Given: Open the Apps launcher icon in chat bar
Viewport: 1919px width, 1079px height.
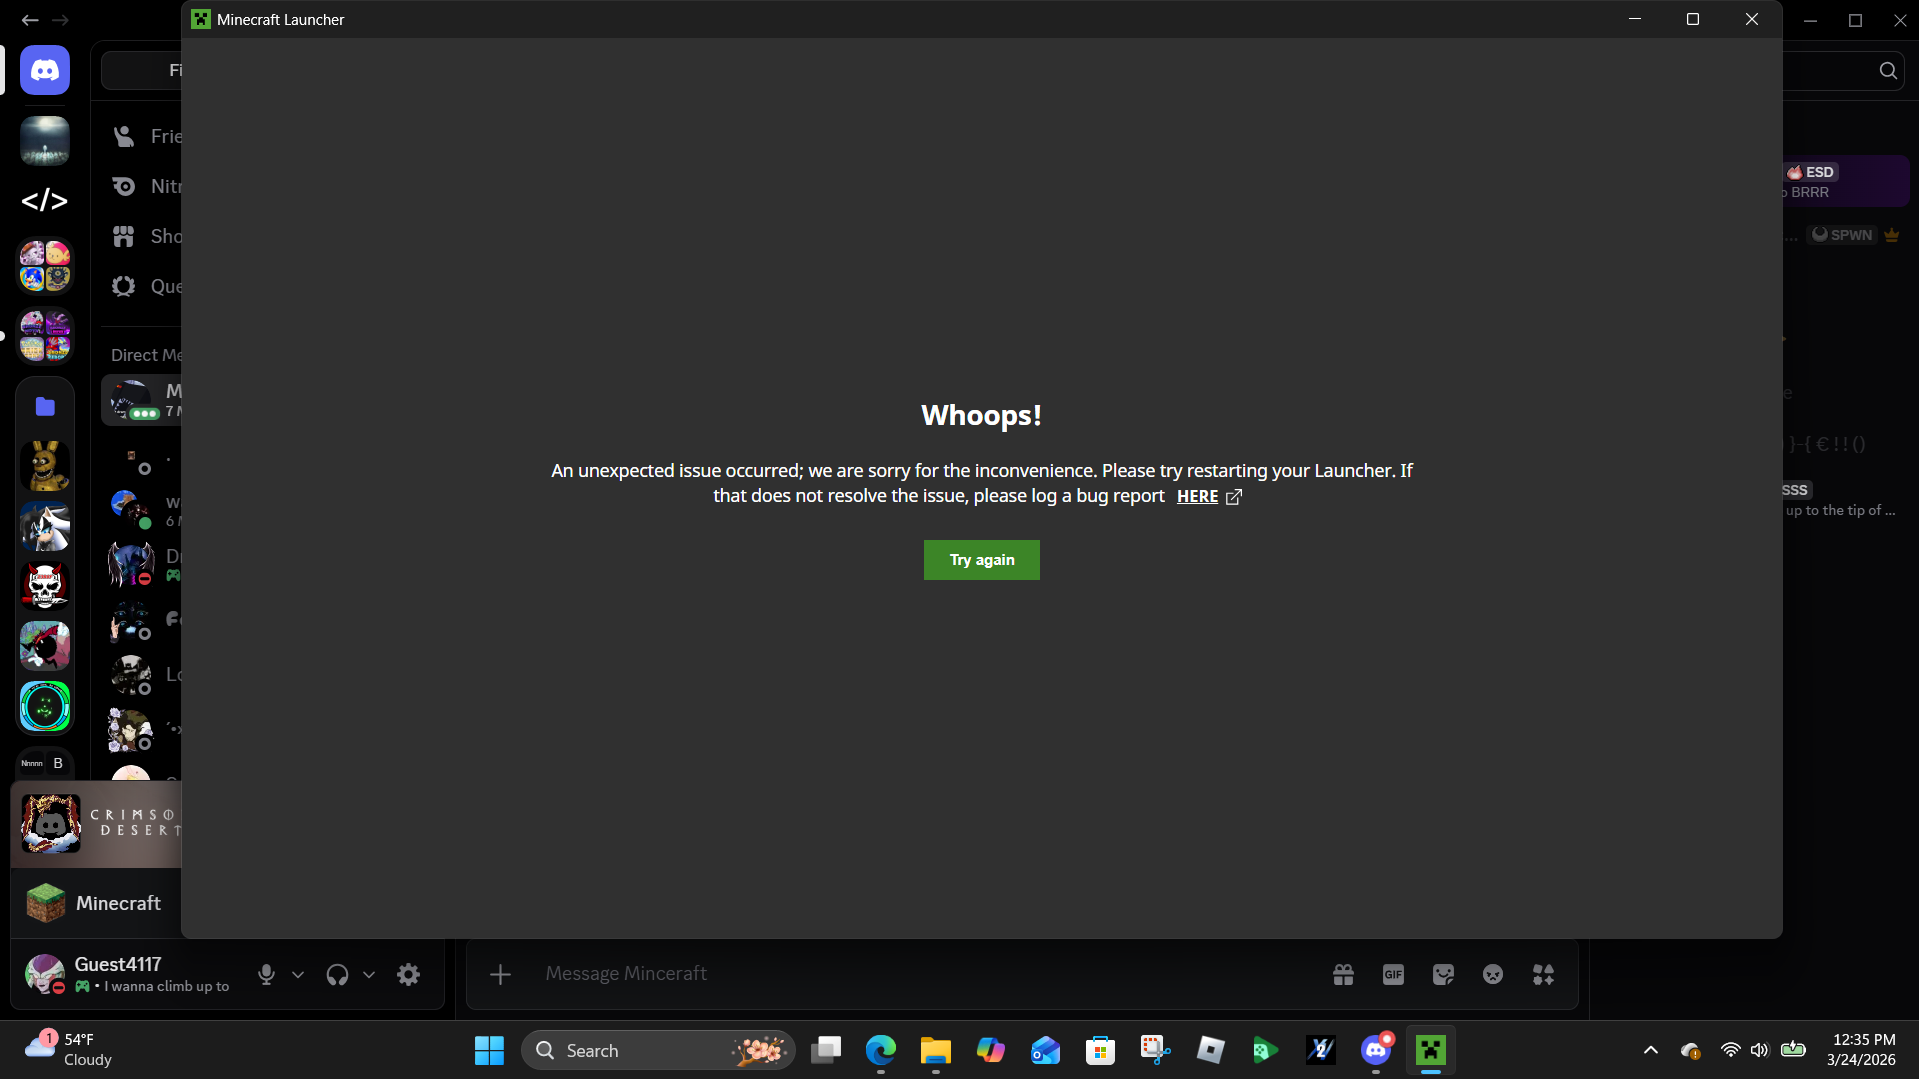Looking at the screenshot, I should click(1543, 974).
